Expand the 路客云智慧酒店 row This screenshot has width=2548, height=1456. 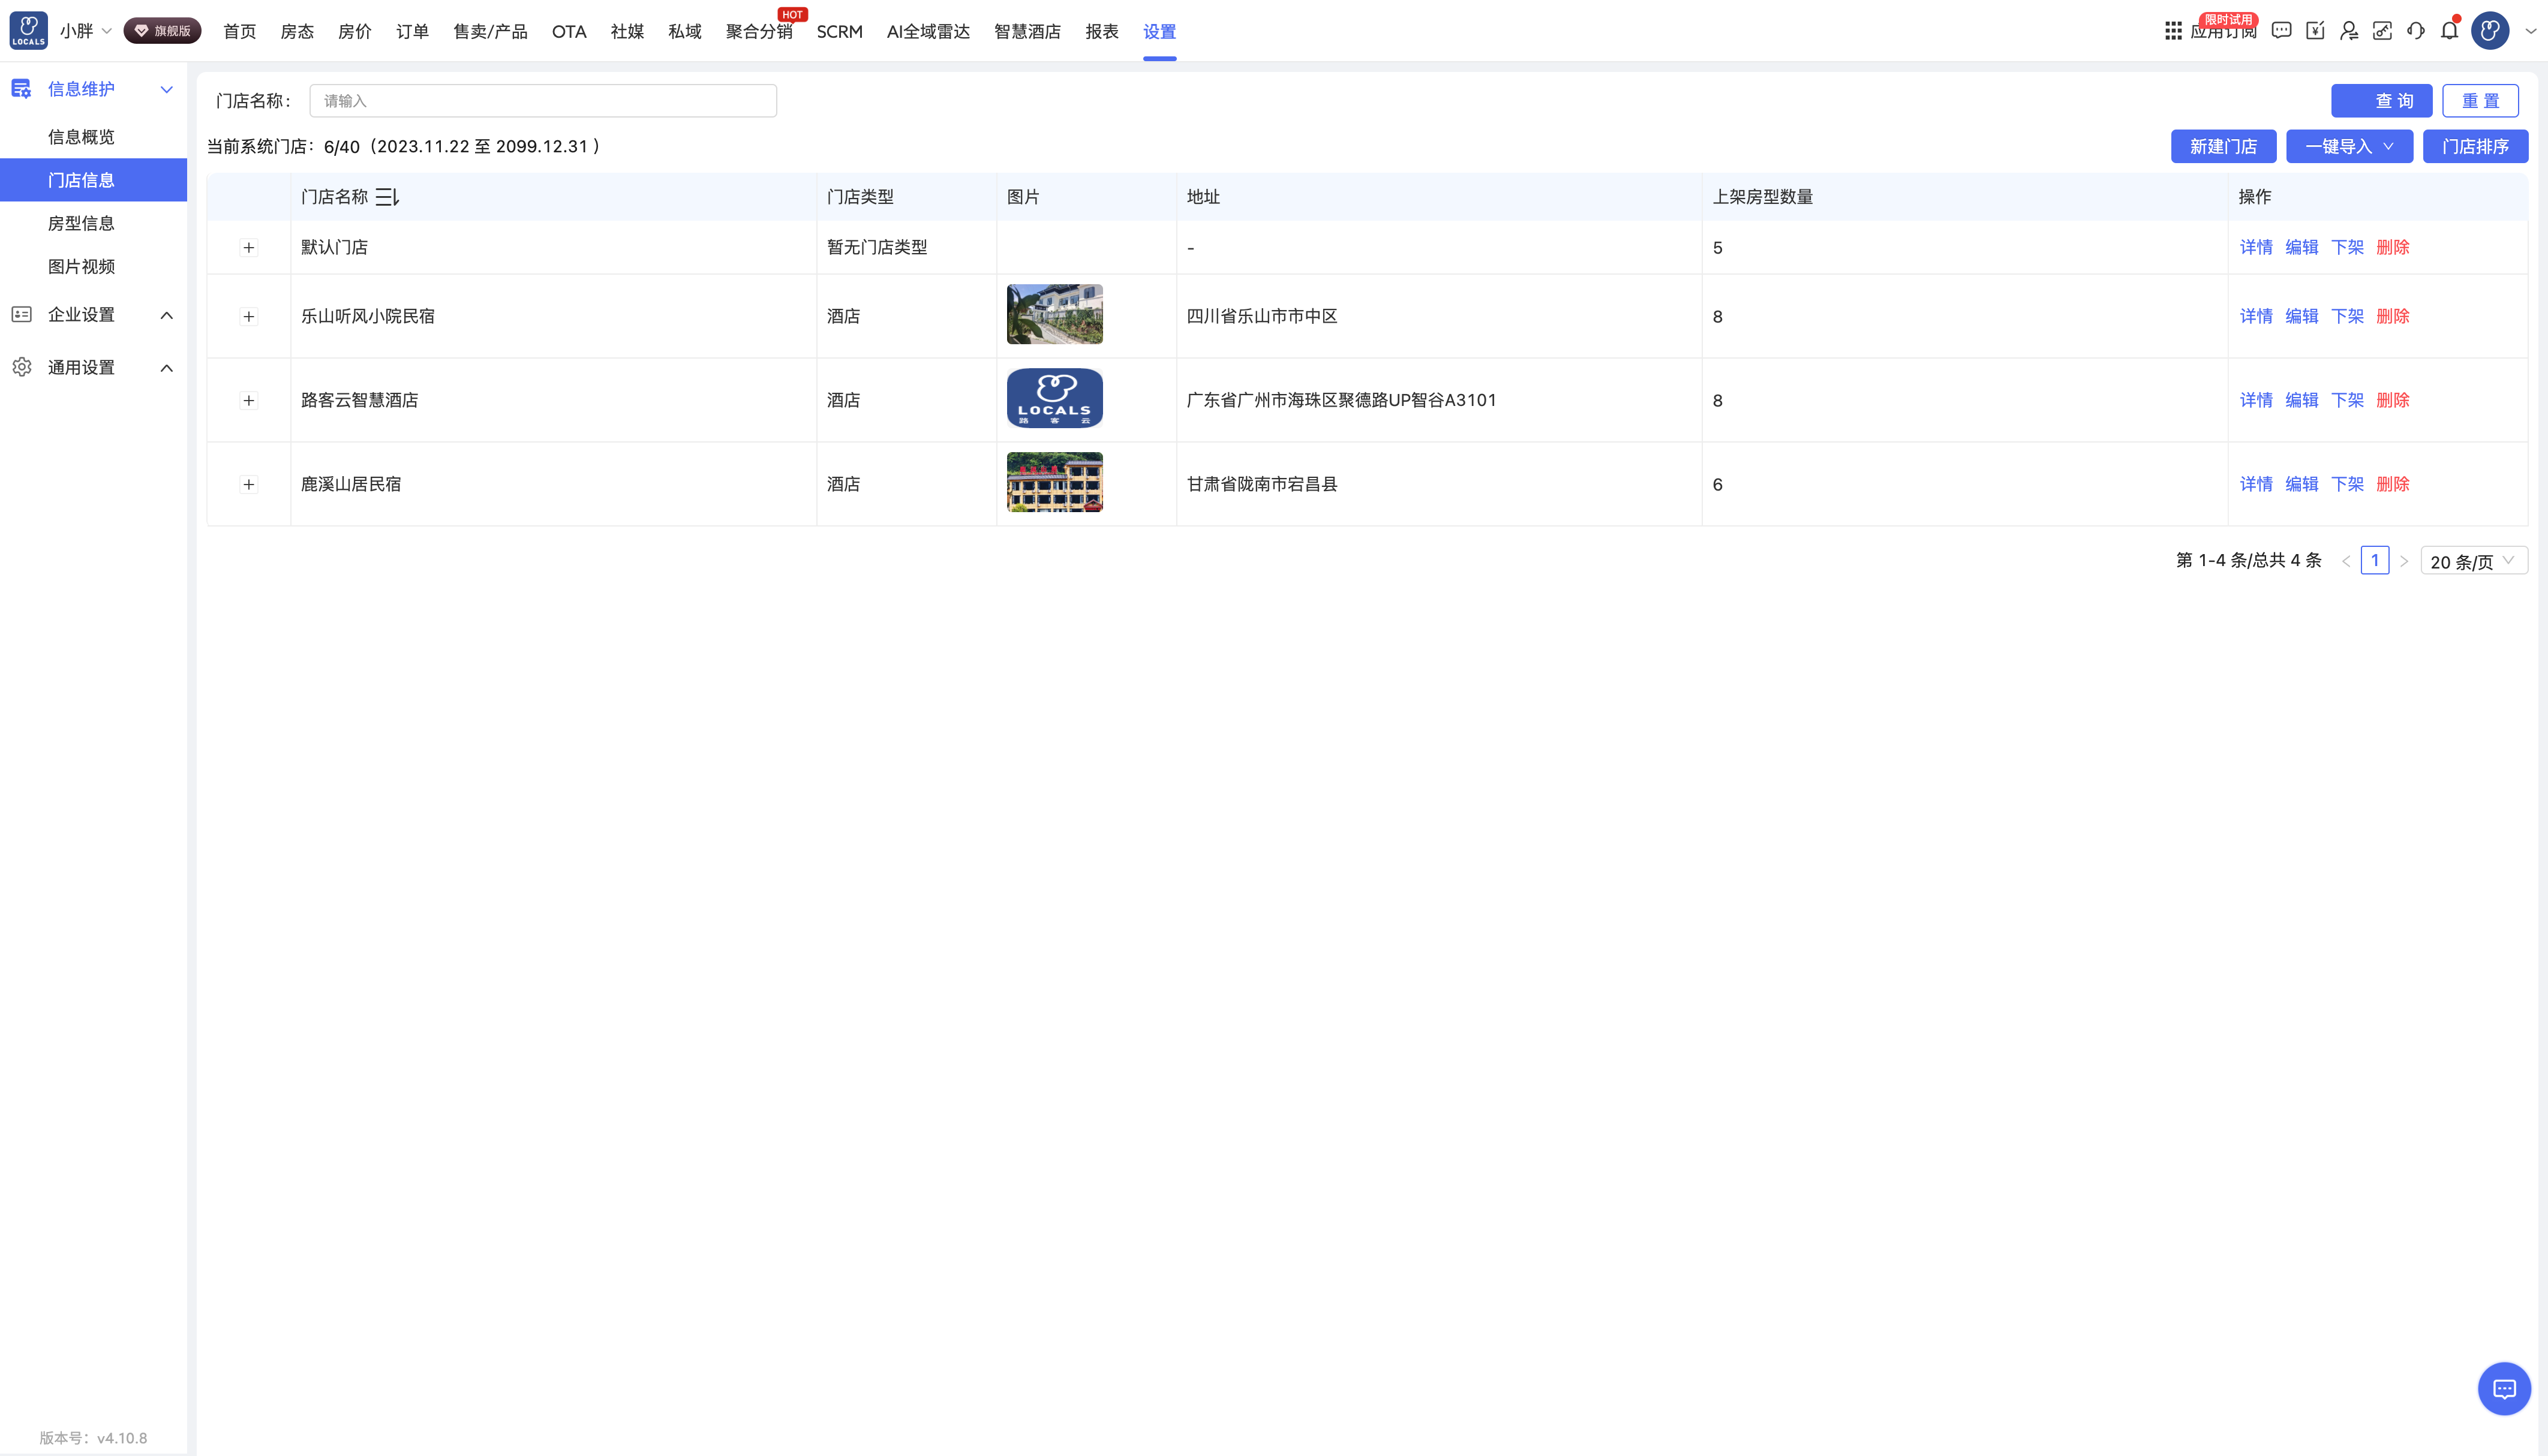pos(249,400)
